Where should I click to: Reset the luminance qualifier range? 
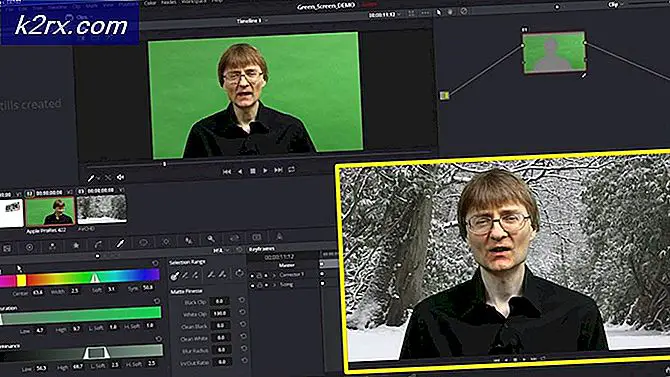tap(159, 339)
